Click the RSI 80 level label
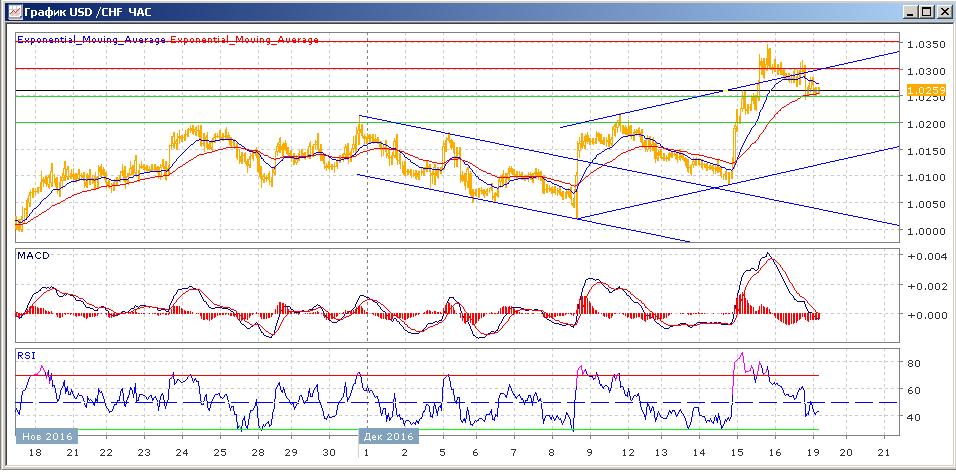Image resolution: width=956 pixels, height=474 pixels. point(913,363)
